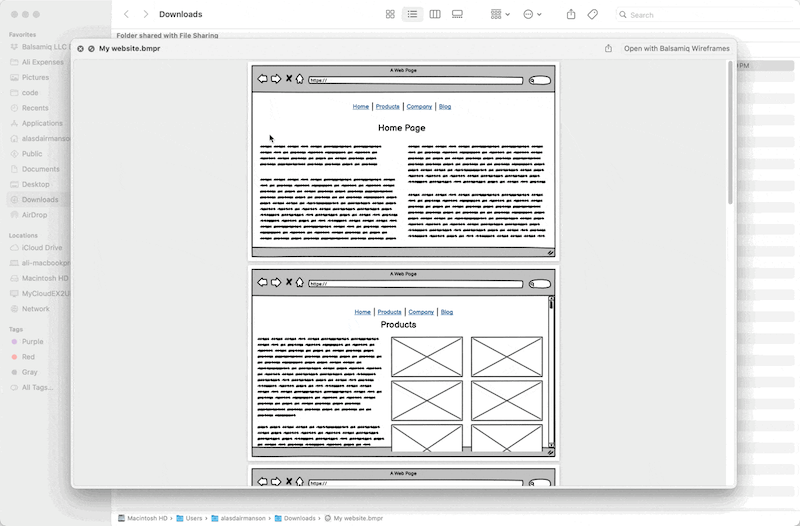The height and width of the screenshot is (526, 800).
Task: Open the group-by dropdown in Finder toolbar
Action: pyautogui.click(x=500, y=14)
